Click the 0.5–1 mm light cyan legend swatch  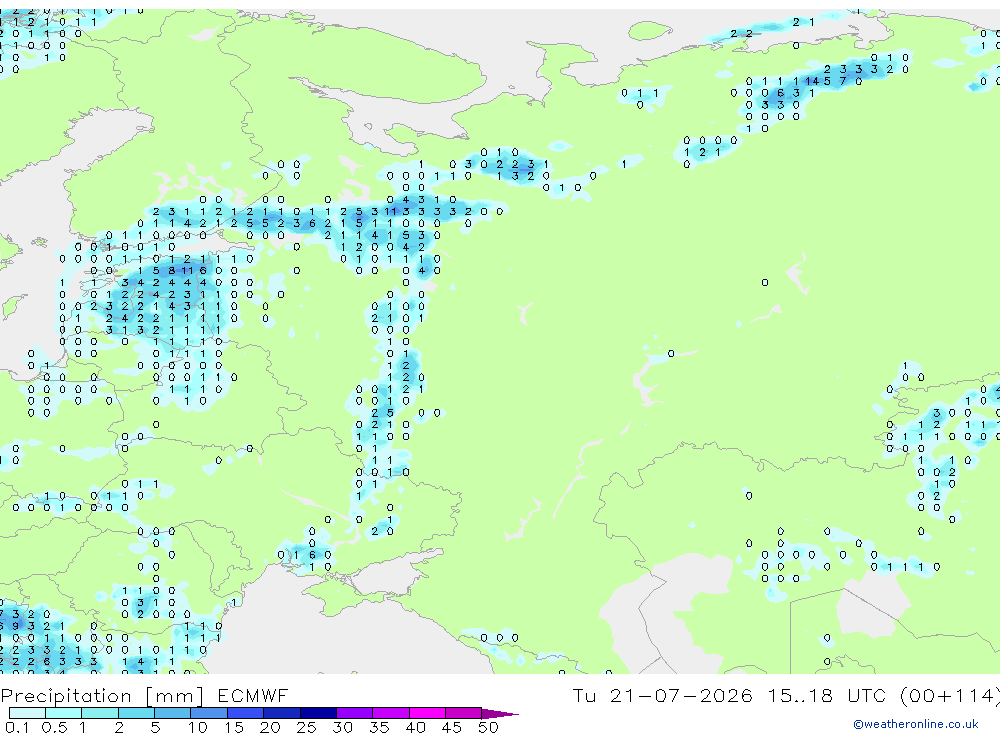(x=63, y=713)
